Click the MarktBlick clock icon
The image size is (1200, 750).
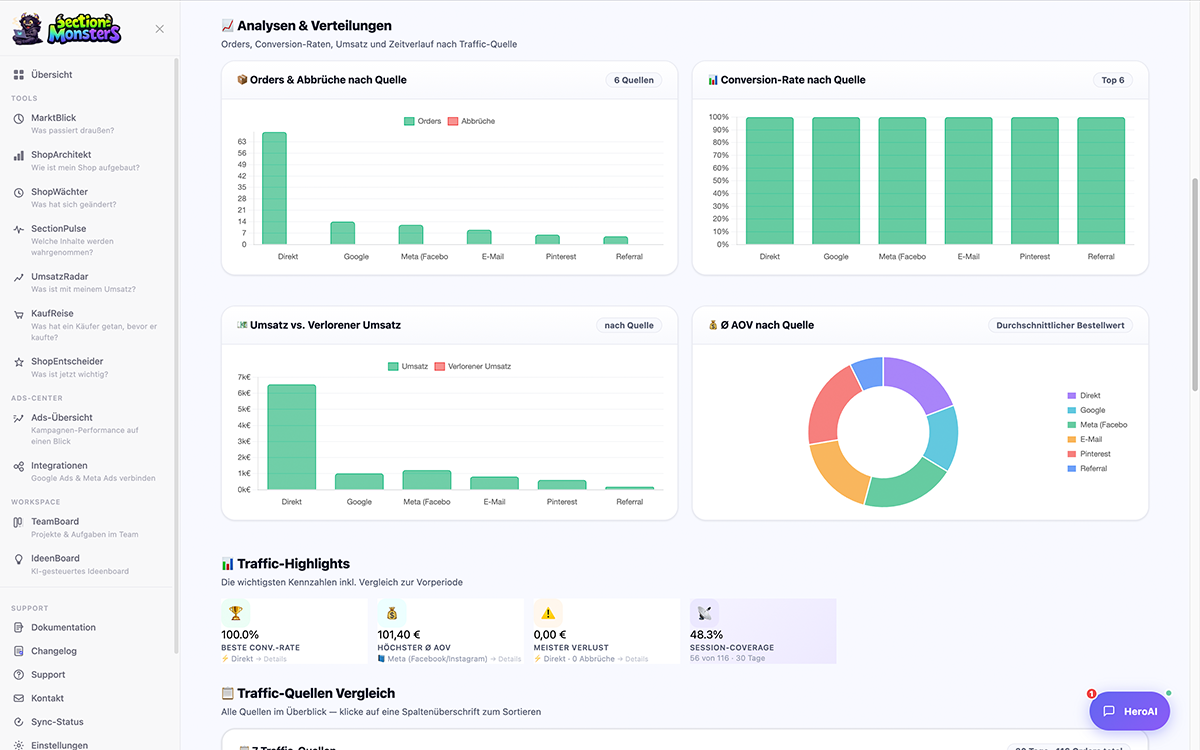19,118
